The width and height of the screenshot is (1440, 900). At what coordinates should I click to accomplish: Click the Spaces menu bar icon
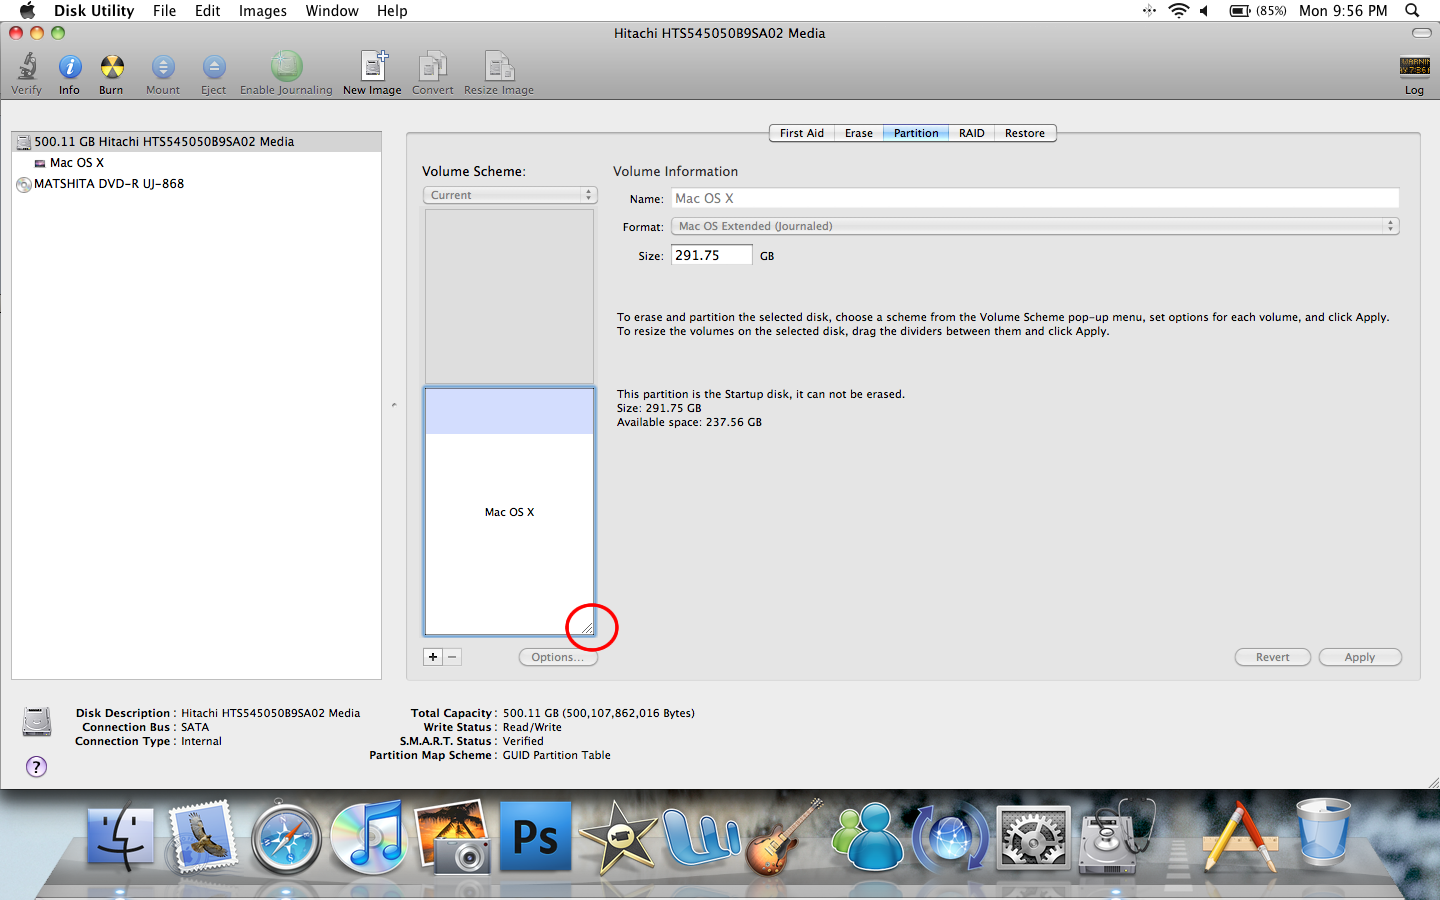(1149, 10)
